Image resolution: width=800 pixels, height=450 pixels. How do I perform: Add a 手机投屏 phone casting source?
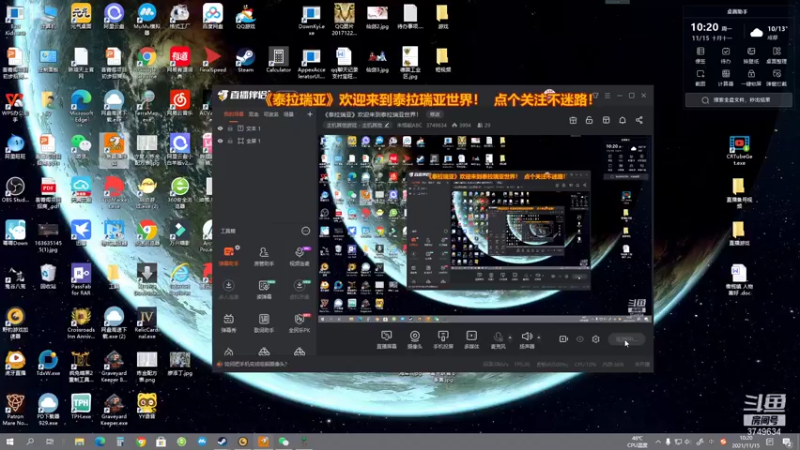coord(443,339)
